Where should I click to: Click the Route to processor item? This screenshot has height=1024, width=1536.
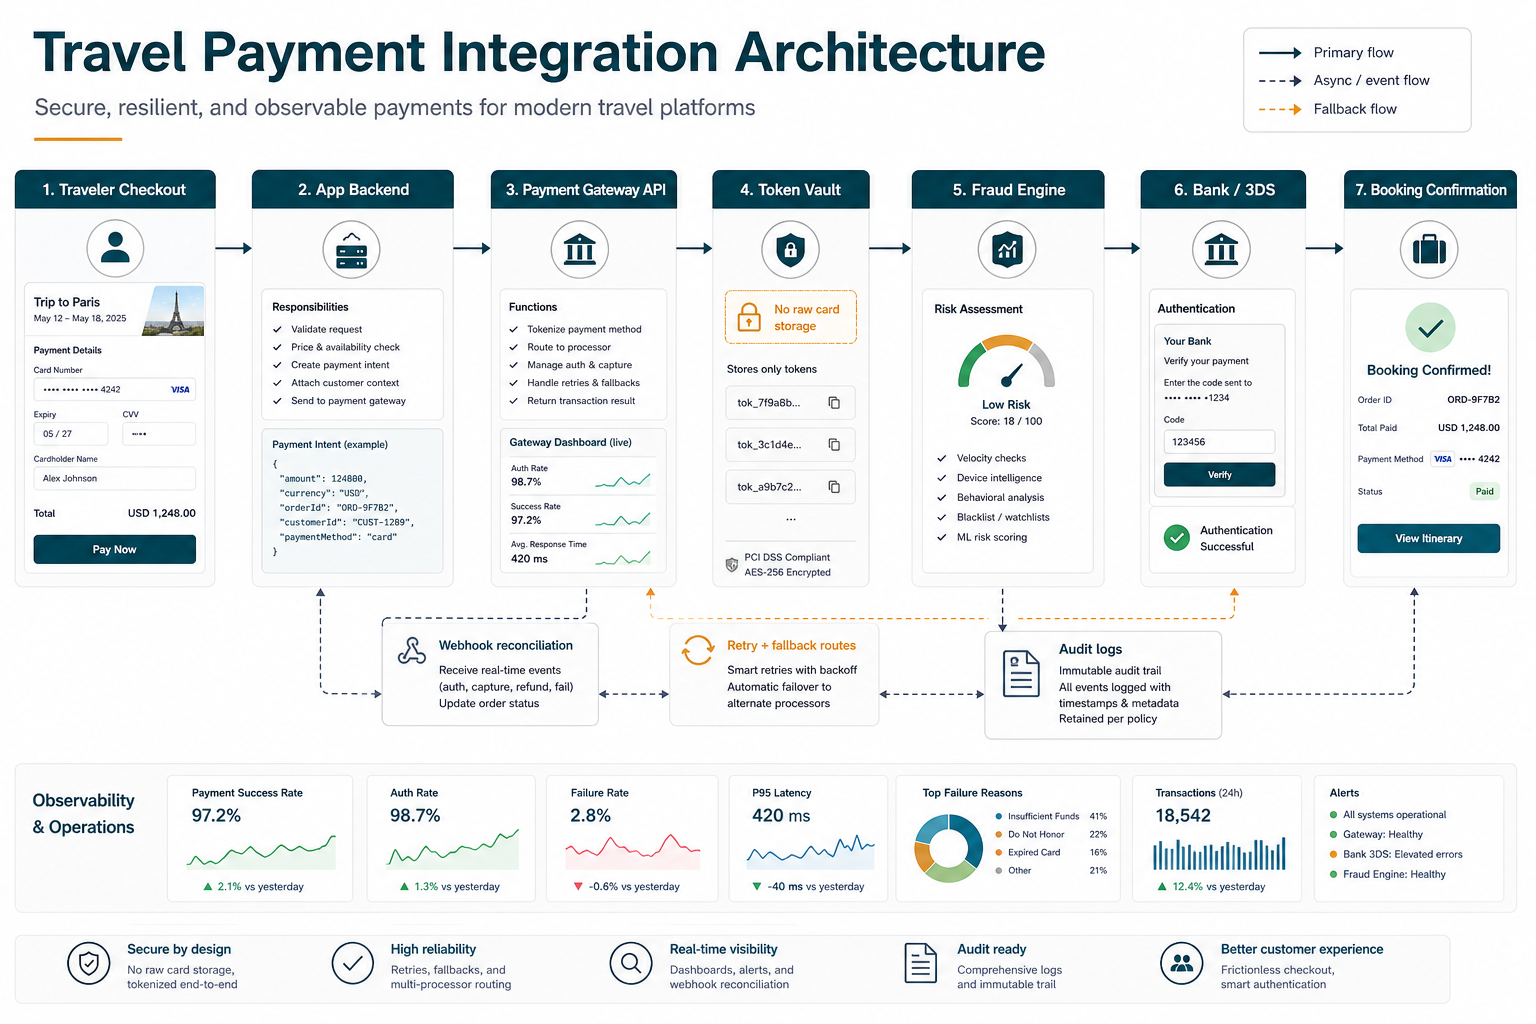tap(561, 347)
